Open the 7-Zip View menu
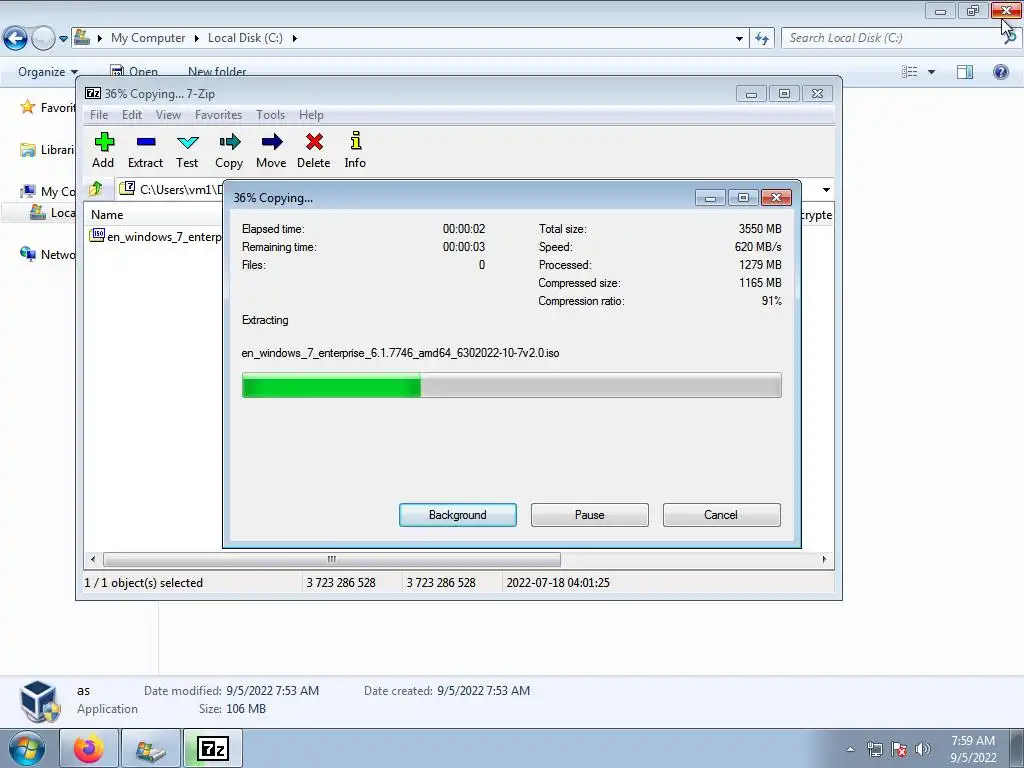Viewport: 1024px width, 768px height. click(x=168, y=115)
